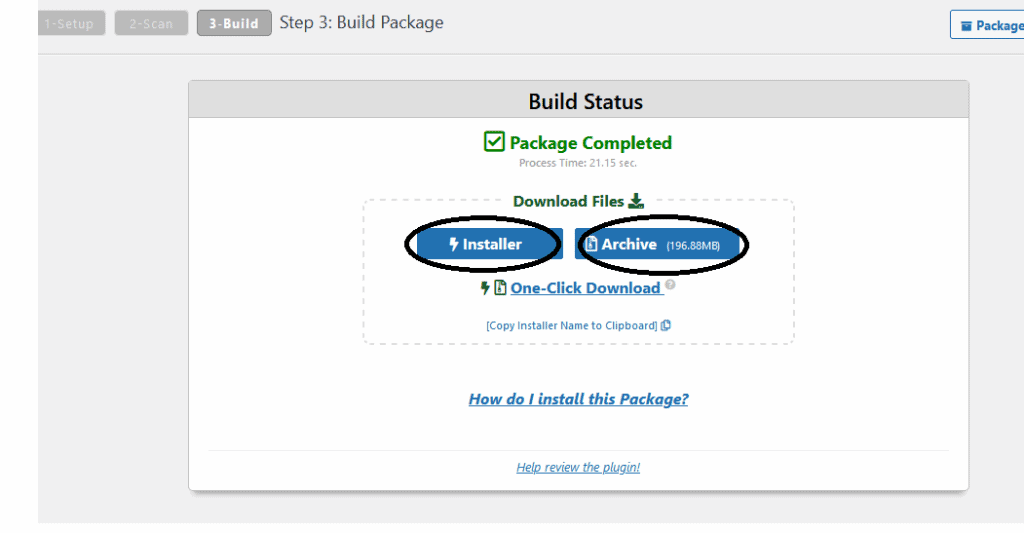The width and height of the screenshot is (1024, 533).
Task: Go back to the 2-Scan step
Action: click(152, 24)
